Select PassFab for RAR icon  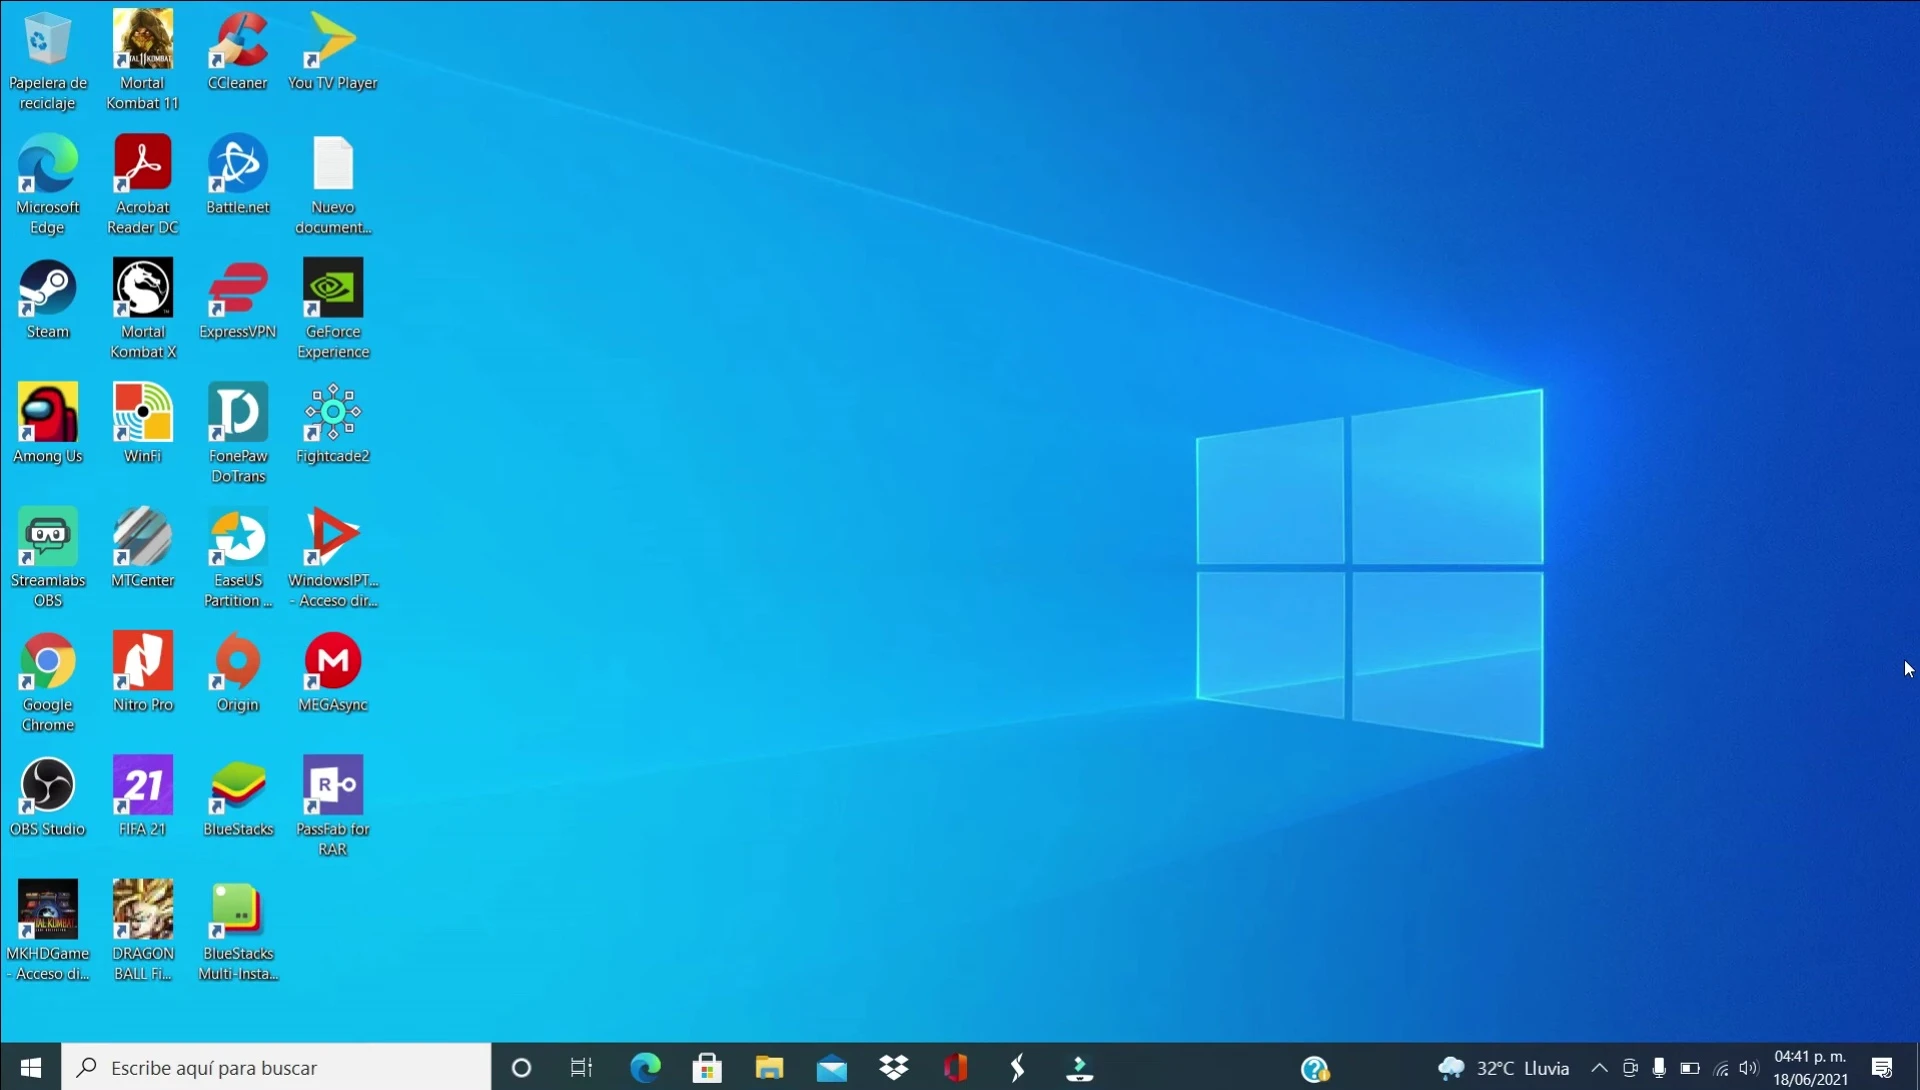point(333,806)
